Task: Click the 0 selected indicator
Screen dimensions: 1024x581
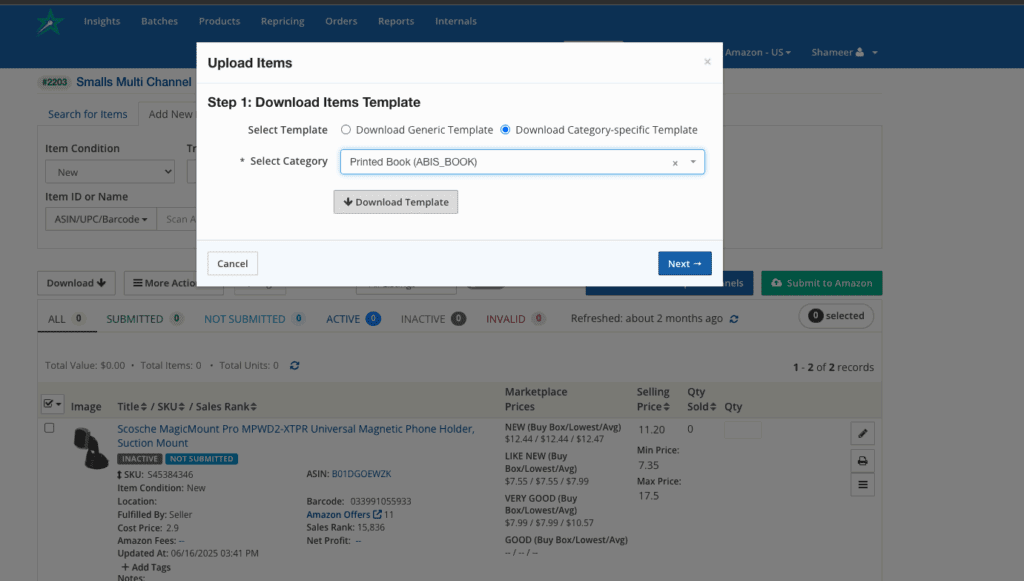Action: click(x=836, y=316)
